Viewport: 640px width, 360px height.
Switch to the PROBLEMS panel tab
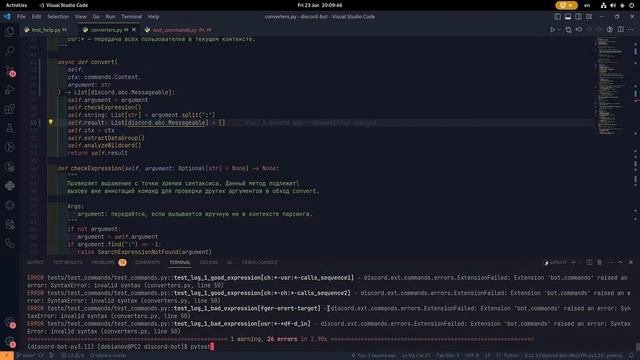[x=109, y=262]
